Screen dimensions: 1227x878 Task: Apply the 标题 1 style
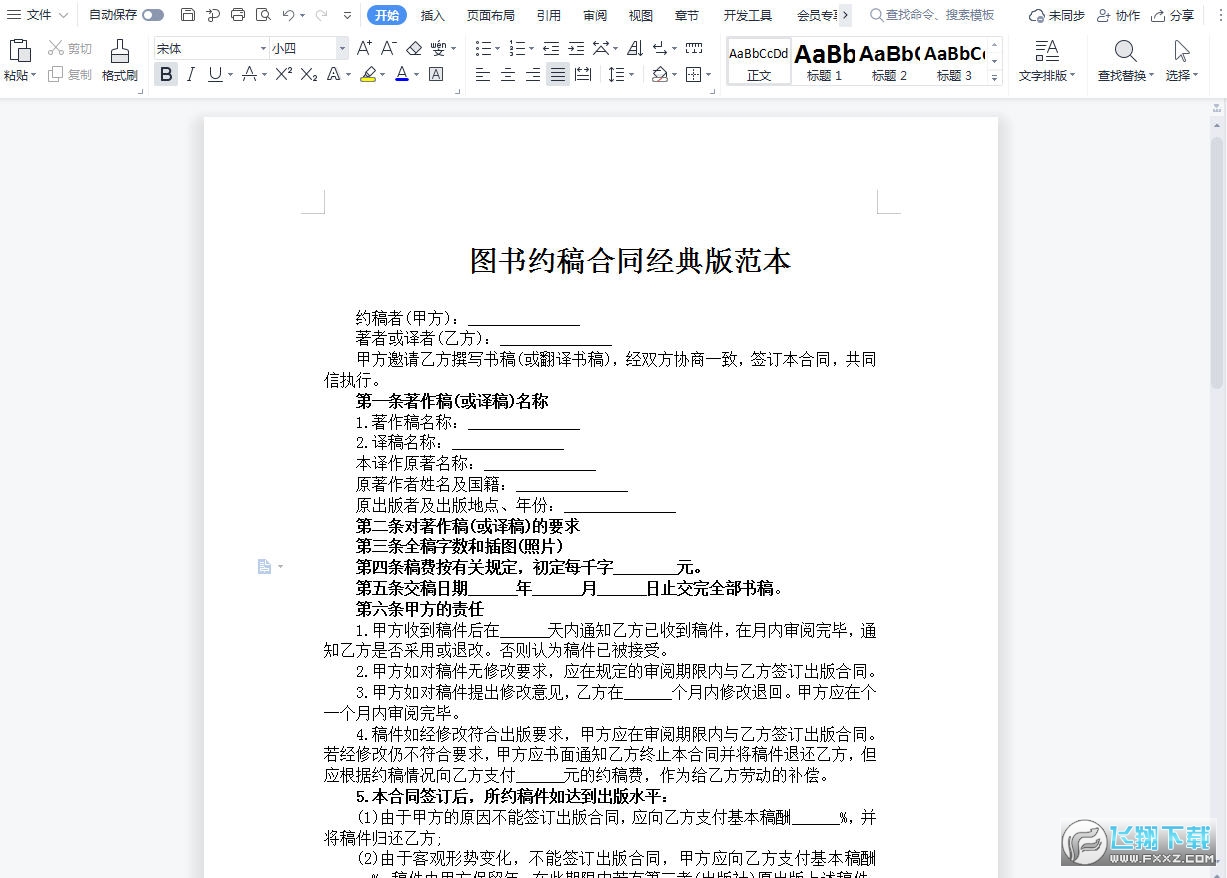pyautogui.click(x=824, y=62)
